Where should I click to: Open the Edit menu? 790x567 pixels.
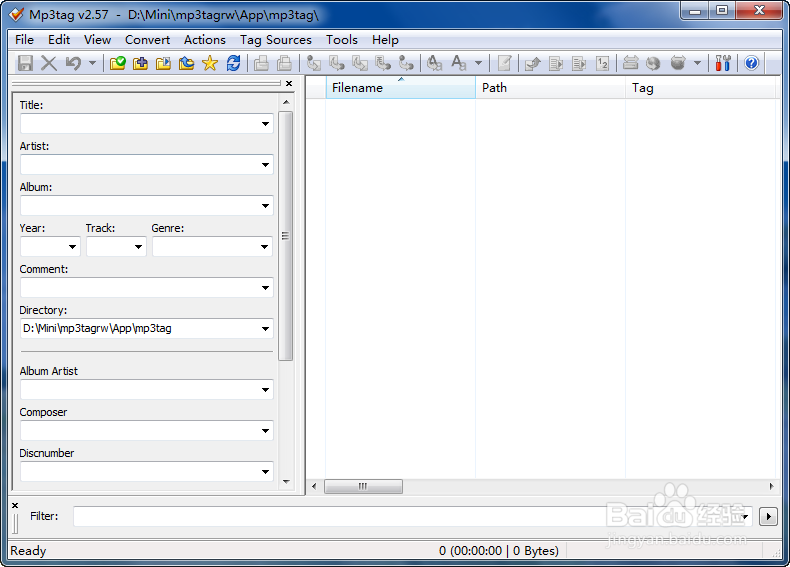(x=59, y=40)
